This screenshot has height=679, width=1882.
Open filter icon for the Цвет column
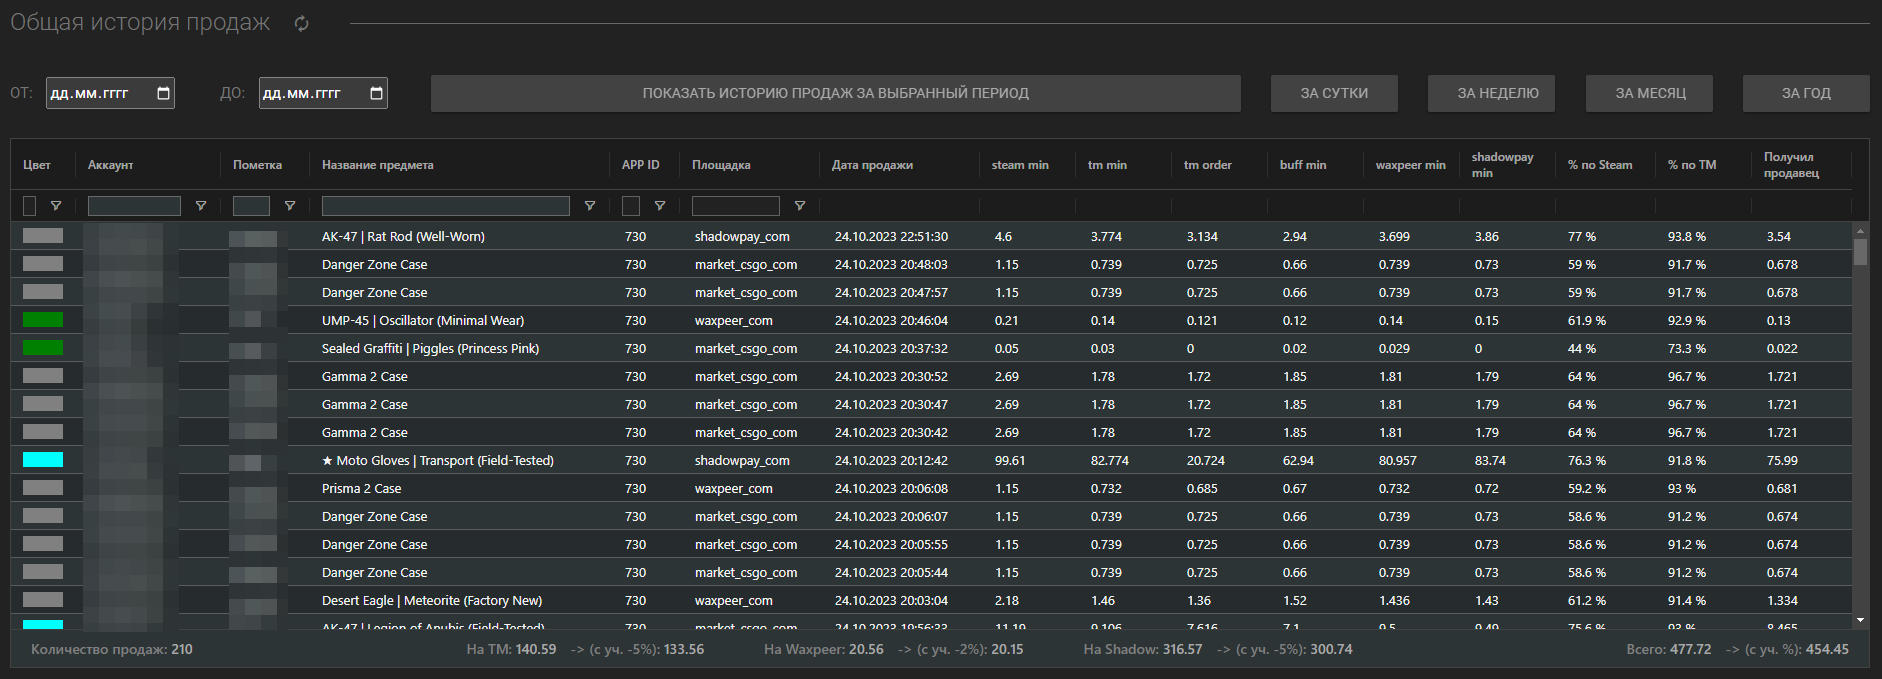point(56,206)
